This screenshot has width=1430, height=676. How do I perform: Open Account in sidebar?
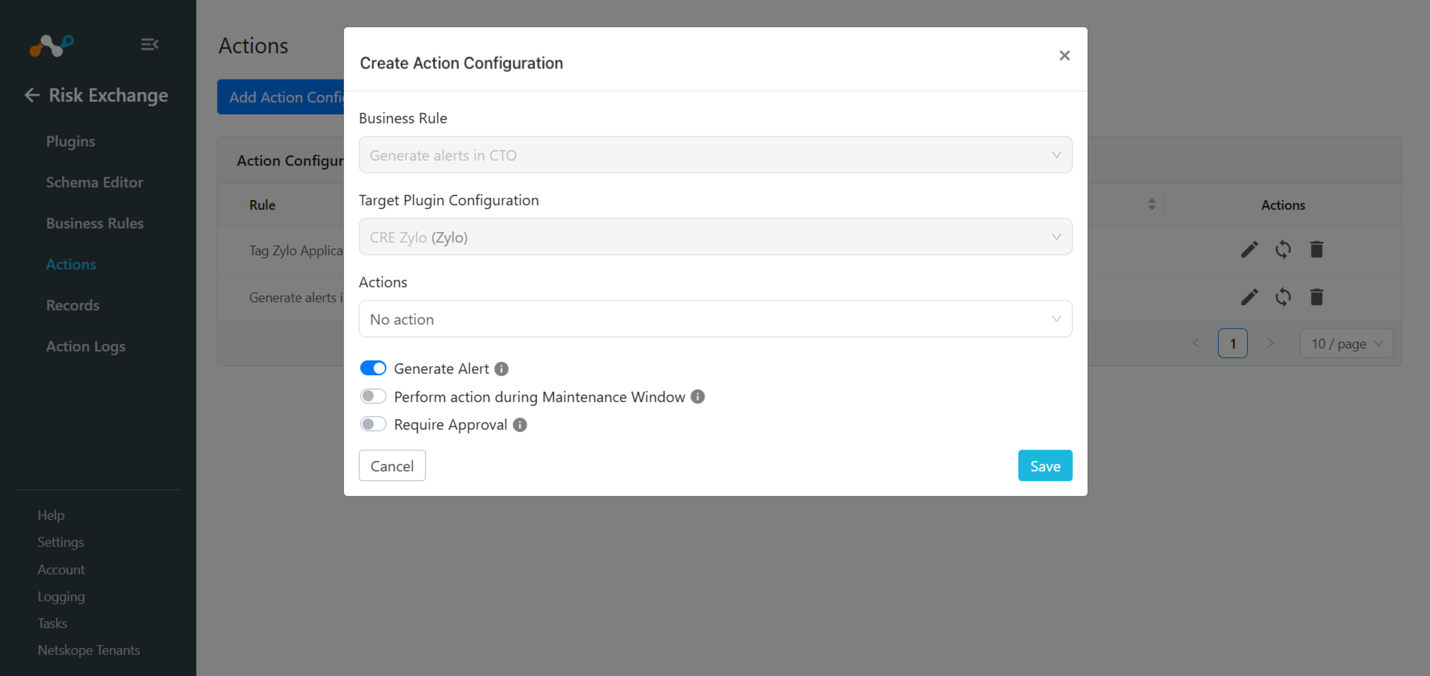[61, 569]
